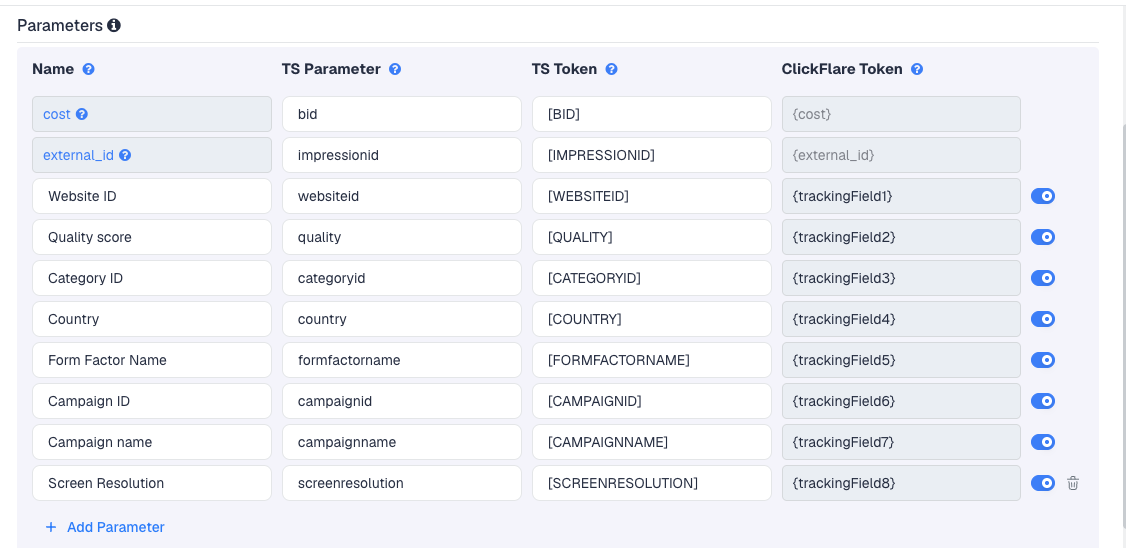
Task: Click the [CATEGORYID] TS Token field
Action: [652, 278]
